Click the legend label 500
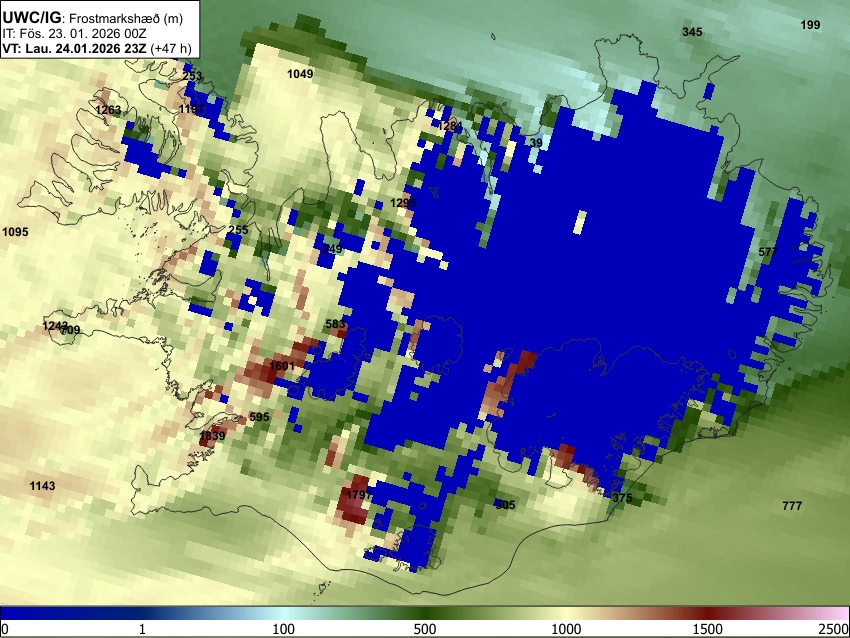 425,629
